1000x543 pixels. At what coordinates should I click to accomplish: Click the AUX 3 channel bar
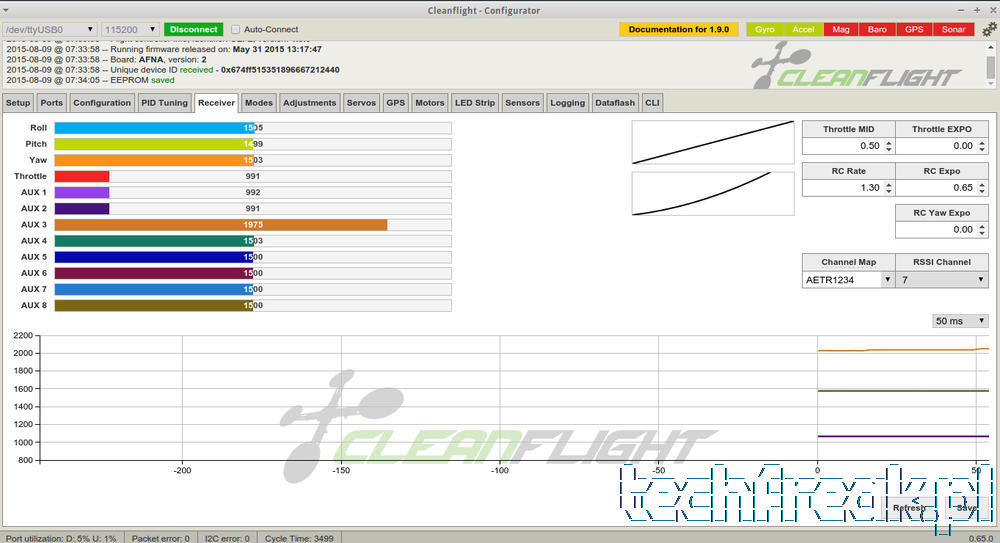[x=253, y=225]
